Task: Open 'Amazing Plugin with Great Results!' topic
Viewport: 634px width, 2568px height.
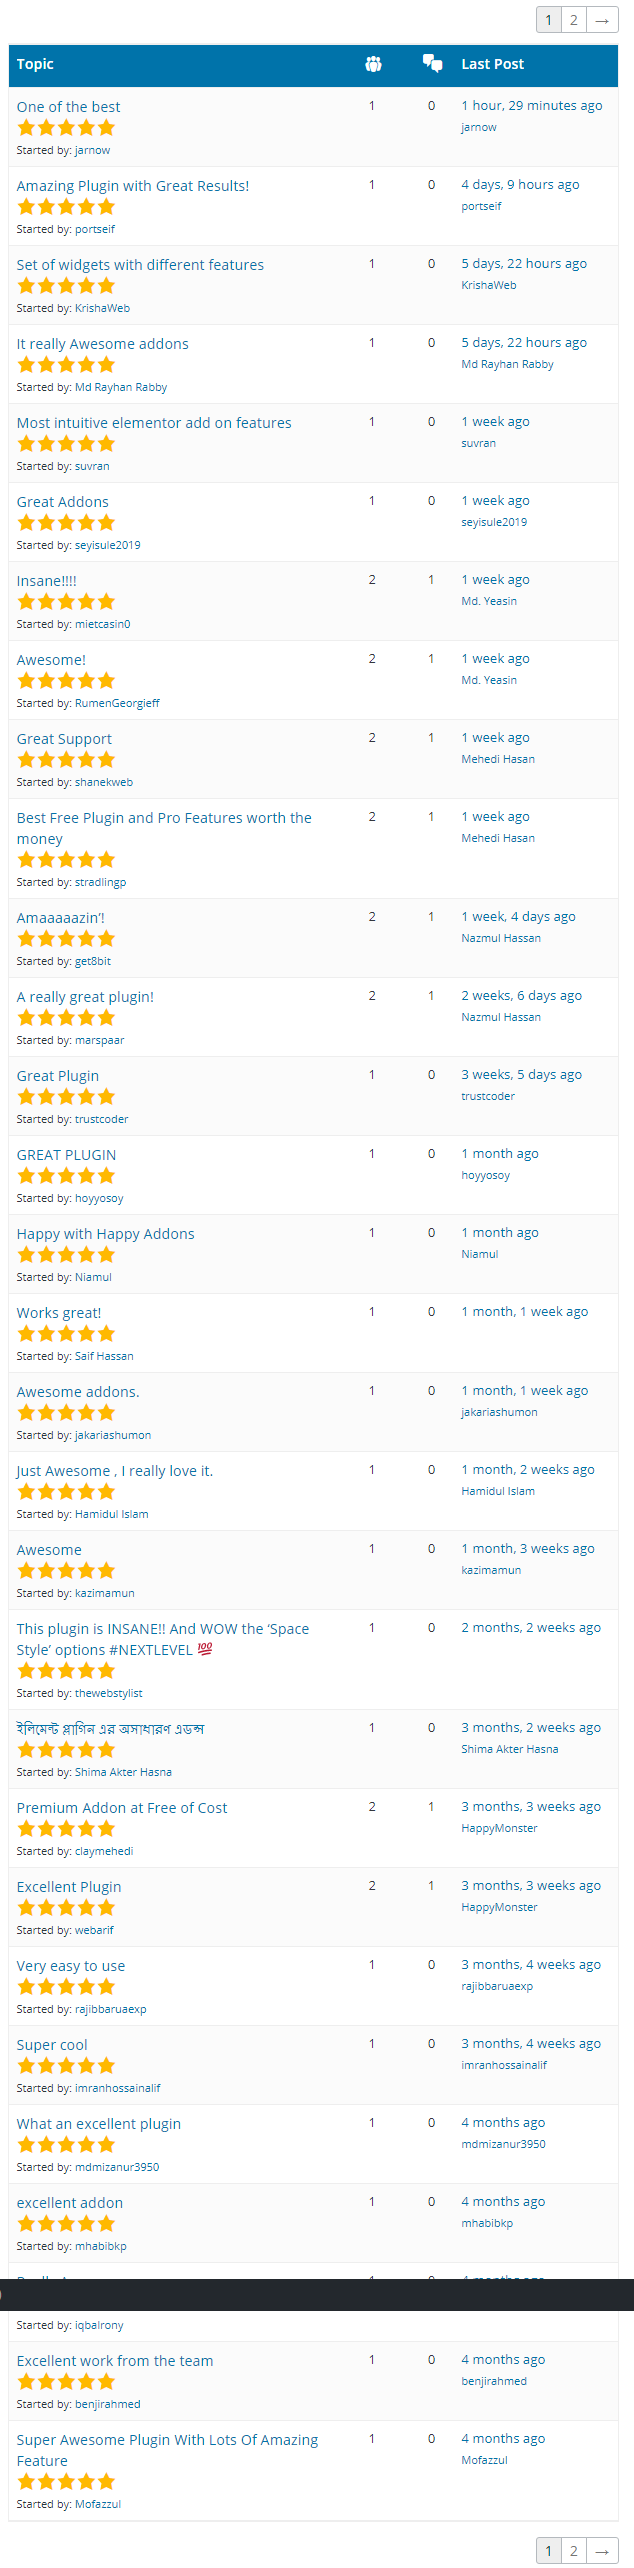Action: click(x=133, y=186)
